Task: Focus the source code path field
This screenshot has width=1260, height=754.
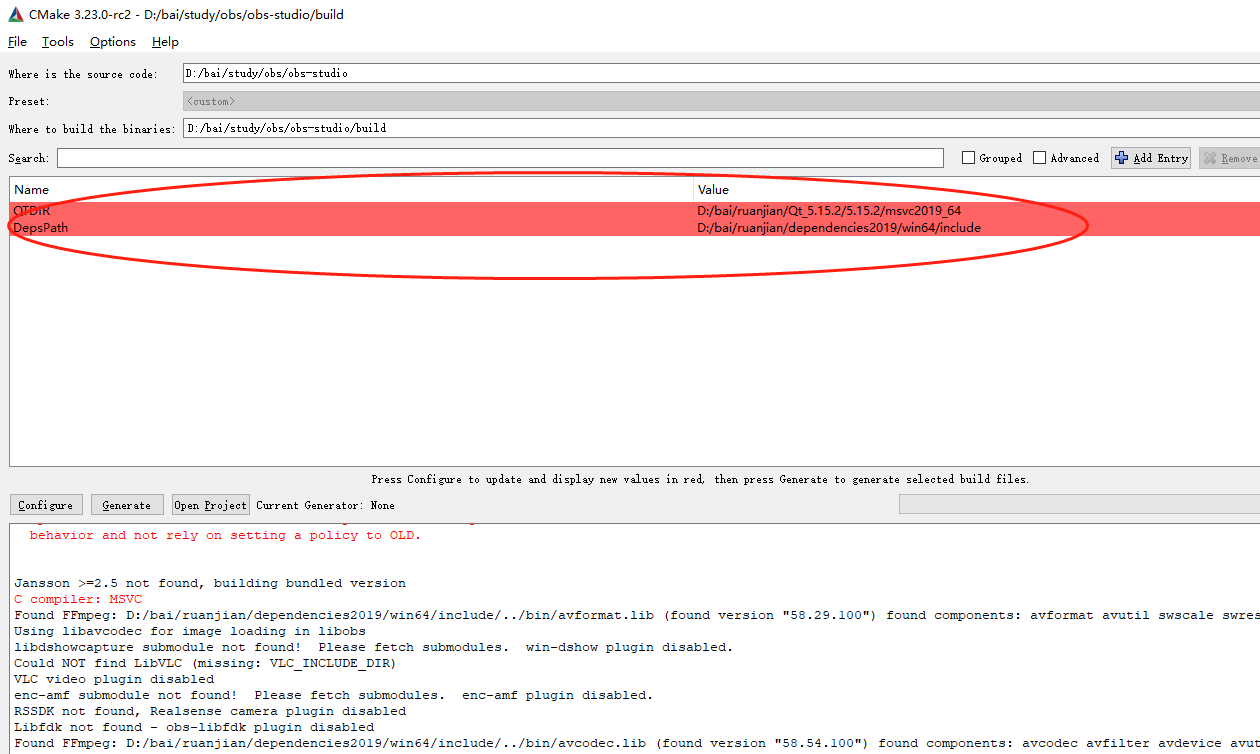Action: click(x=721, y=73)
